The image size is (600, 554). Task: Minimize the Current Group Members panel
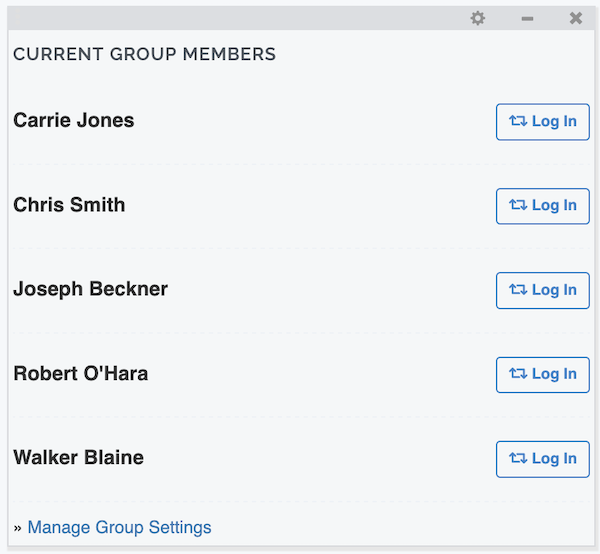pyautogui.click(x=527, y=19)
